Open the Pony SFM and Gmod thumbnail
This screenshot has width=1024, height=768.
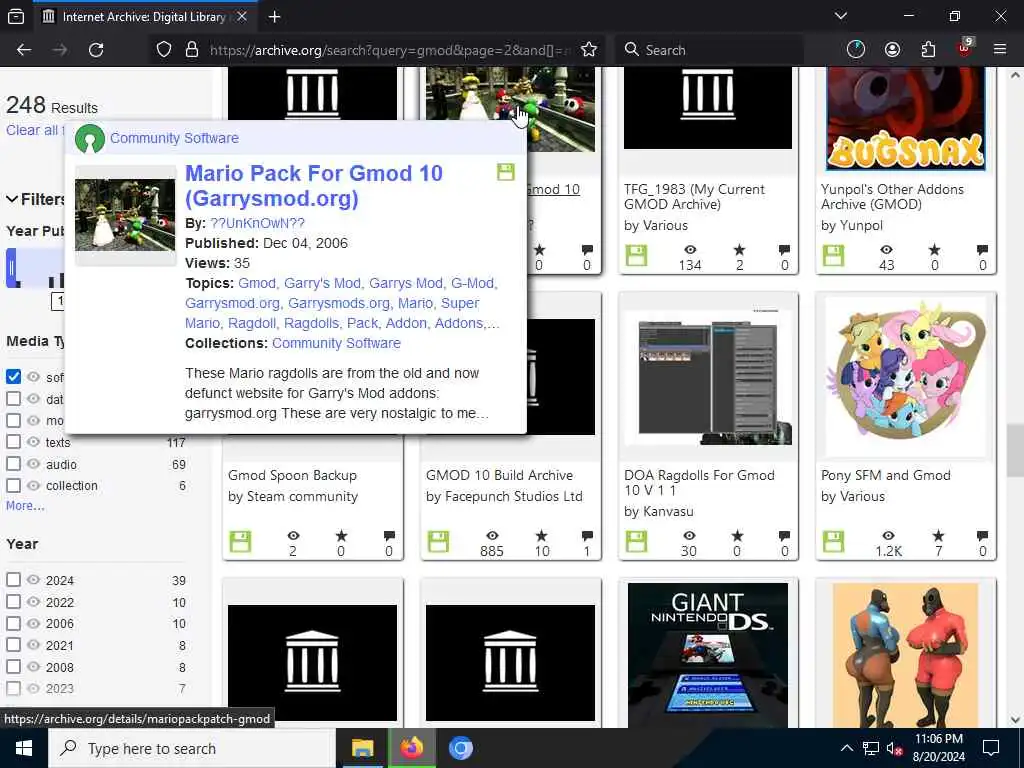coord(906,377)
